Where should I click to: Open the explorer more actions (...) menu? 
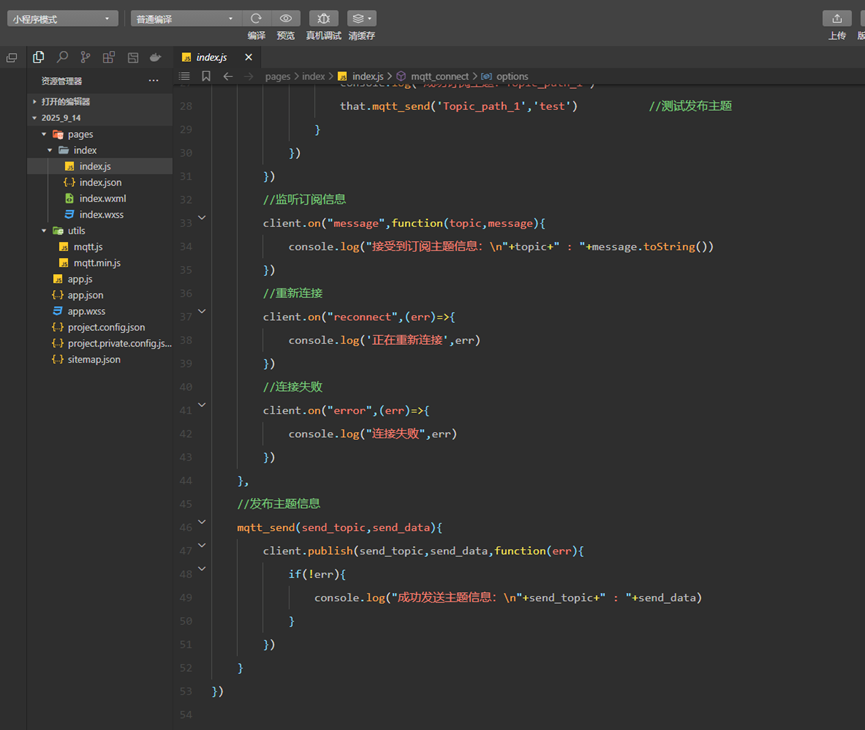[153, 81]
